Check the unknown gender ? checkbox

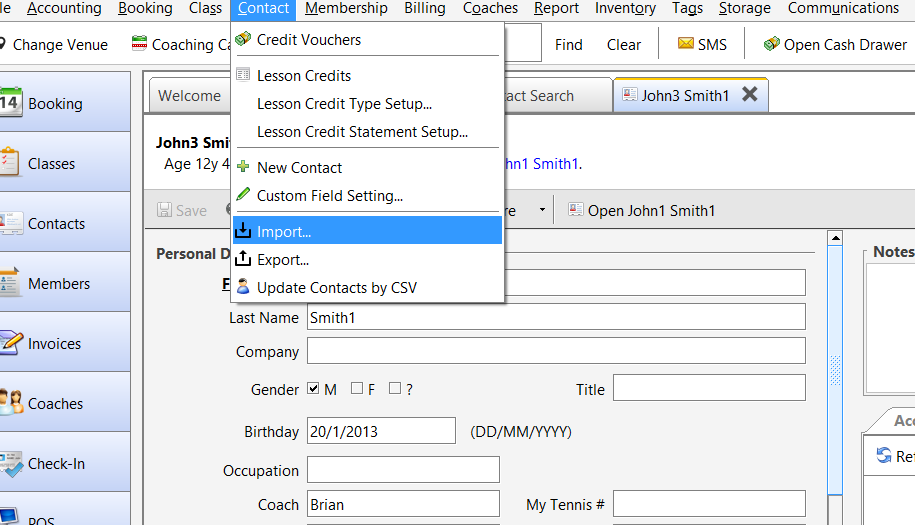395,388
